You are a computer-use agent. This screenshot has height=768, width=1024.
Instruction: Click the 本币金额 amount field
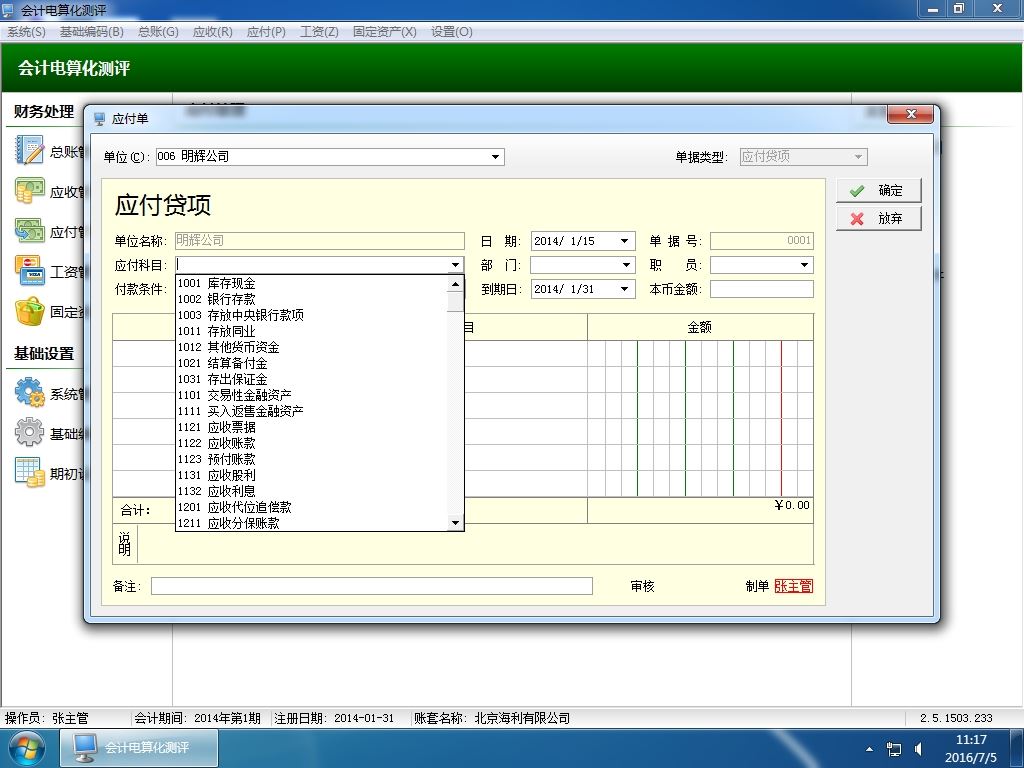(761, 289)
